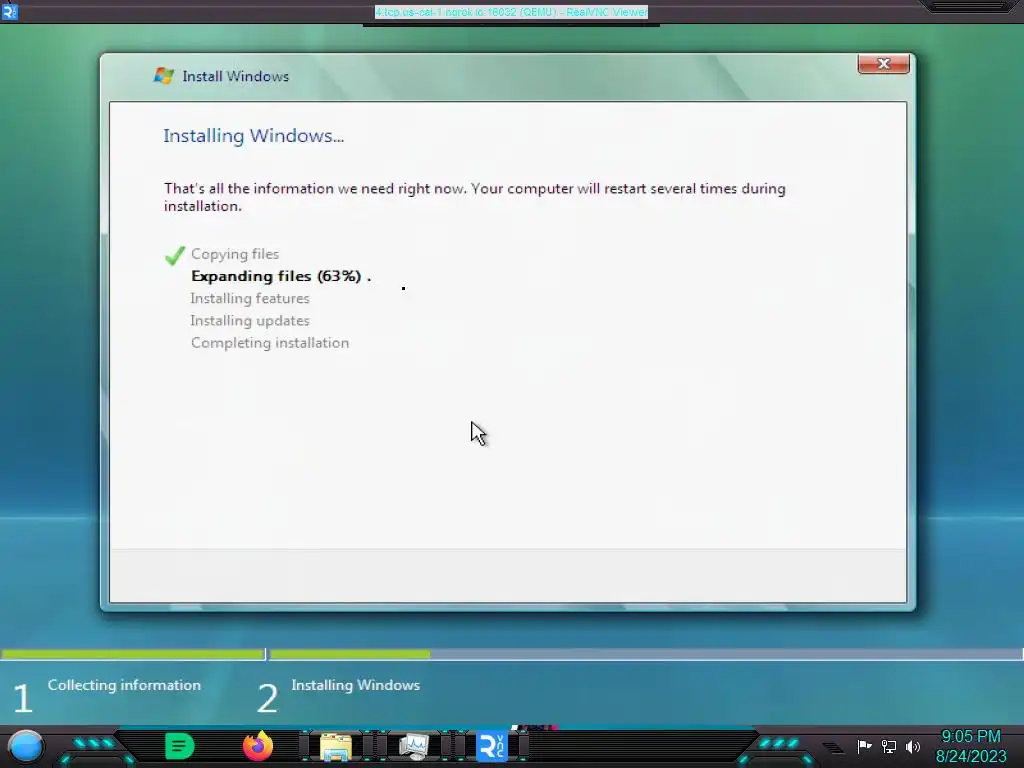Click Installing updates step text
The image size is (1024, 768).
(x=249, y=321)
